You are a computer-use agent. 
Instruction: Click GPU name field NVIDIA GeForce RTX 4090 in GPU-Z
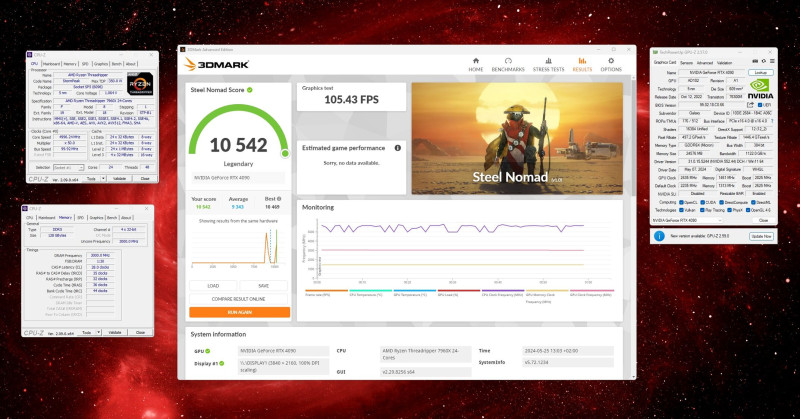coord(711,72)
